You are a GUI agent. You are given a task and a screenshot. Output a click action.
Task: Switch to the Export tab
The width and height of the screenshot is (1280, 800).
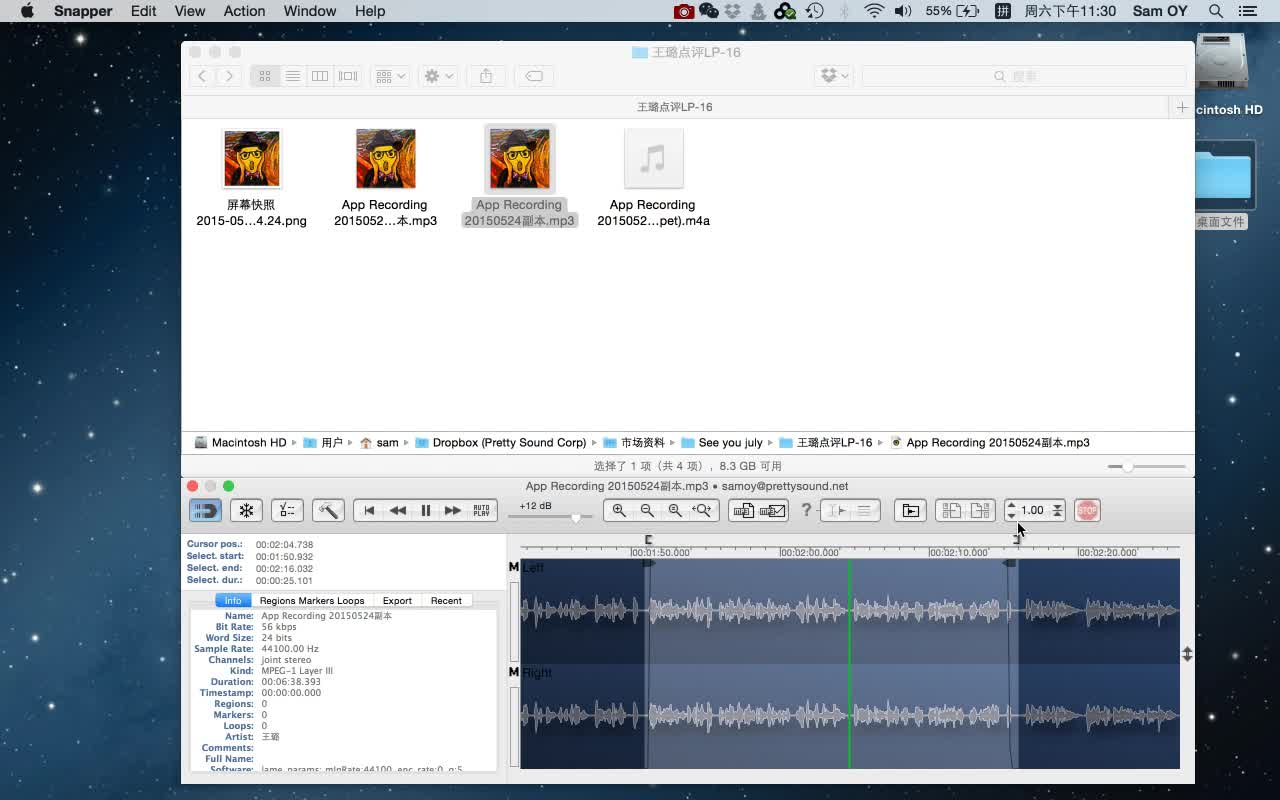[397, 600]
